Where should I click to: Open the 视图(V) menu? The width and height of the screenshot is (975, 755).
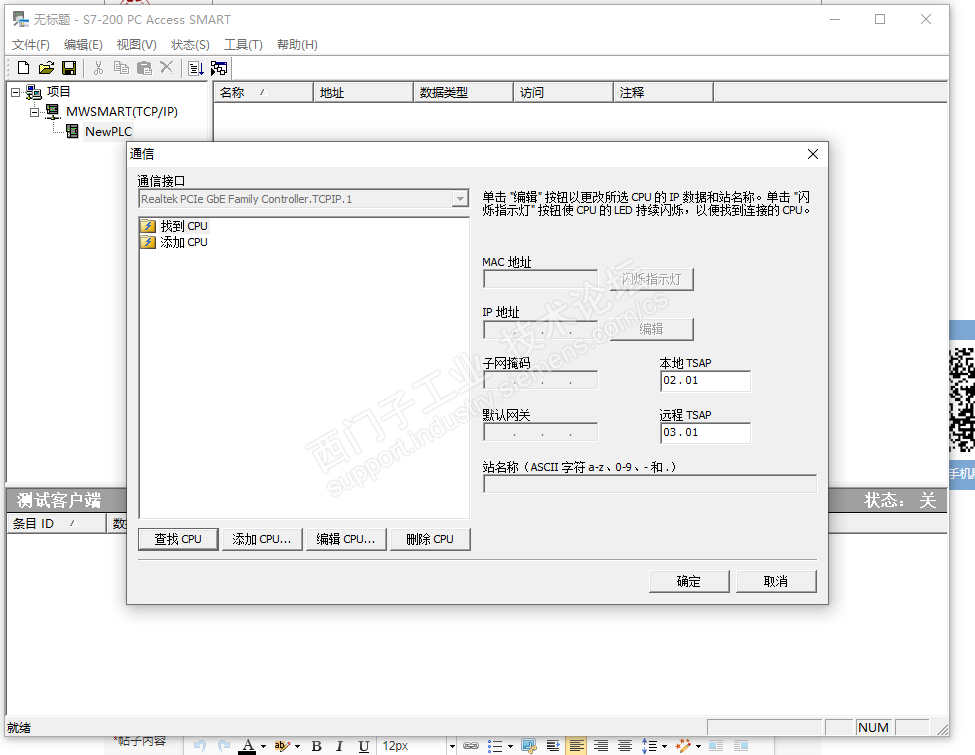coord(136,45)
